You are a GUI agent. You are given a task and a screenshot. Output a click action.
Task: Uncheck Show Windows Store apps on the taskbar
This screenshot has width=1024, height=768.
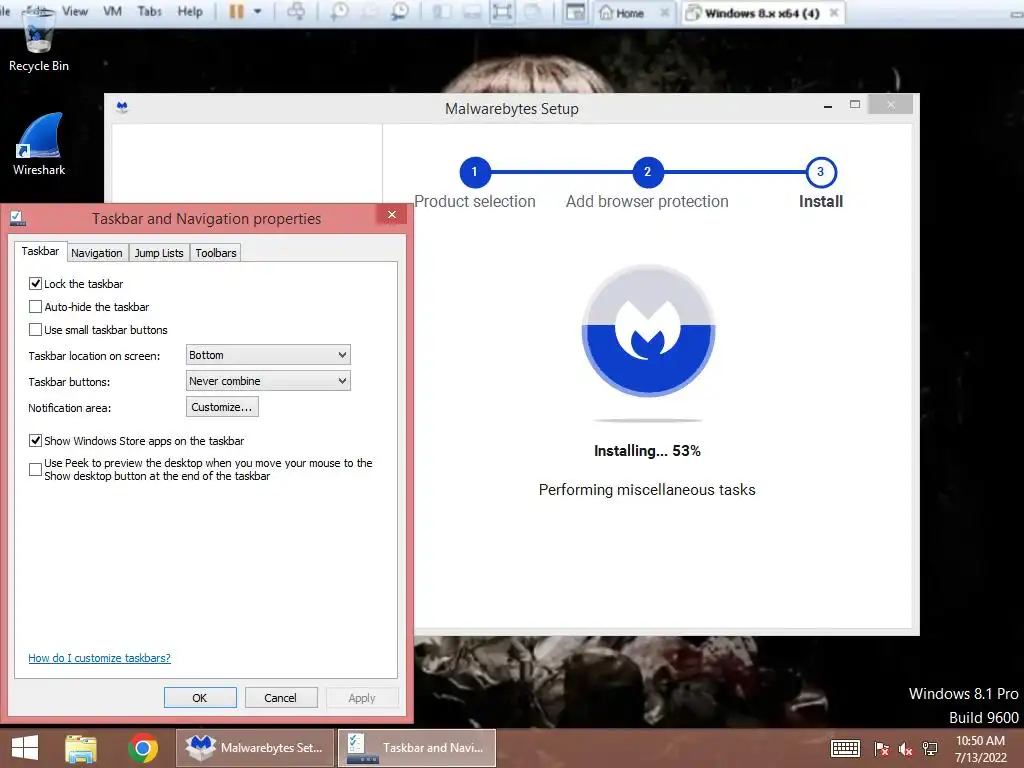click(x=35, y=441)
